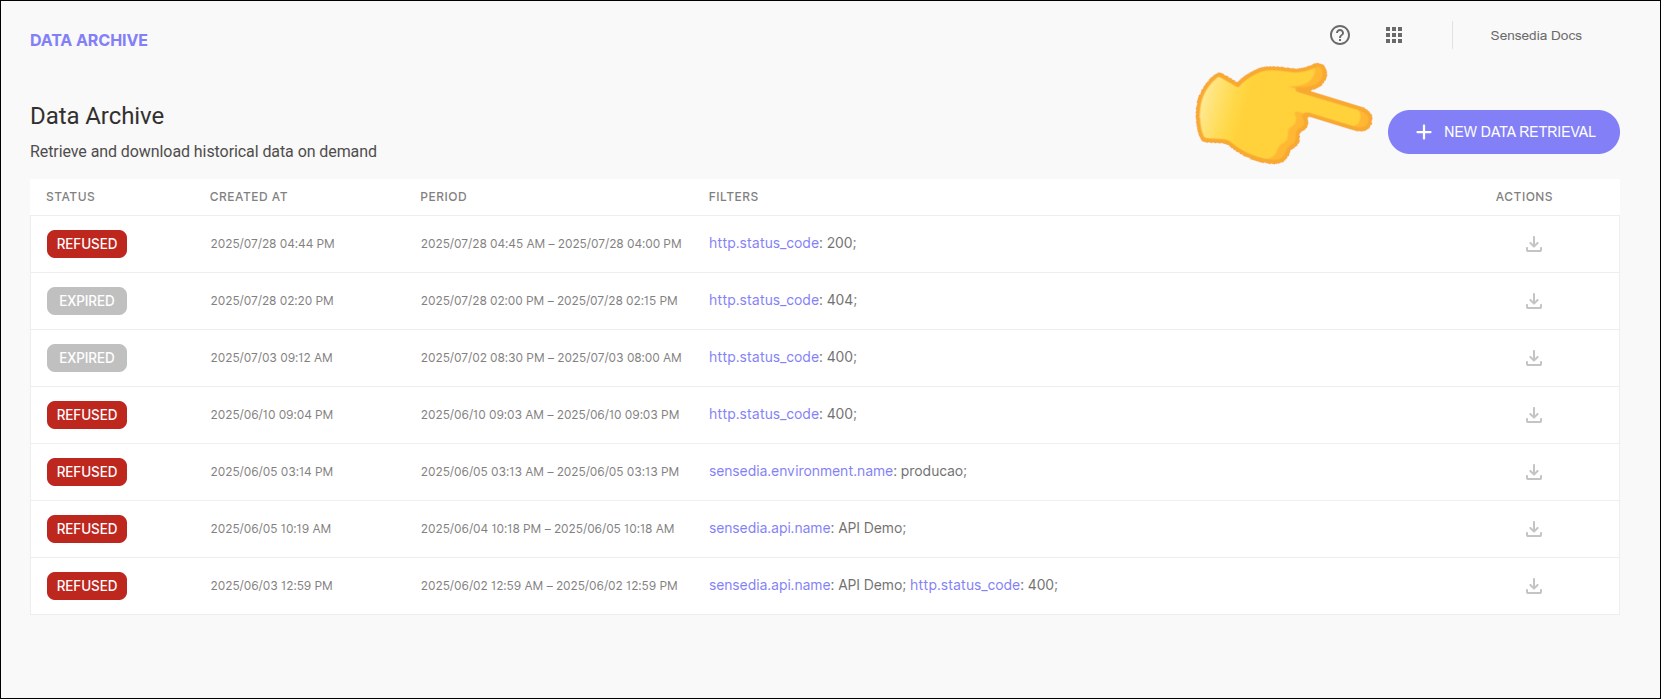Click the DATA ARCHIVE header link
This screenshot has width=1661, height=699.
89,40
